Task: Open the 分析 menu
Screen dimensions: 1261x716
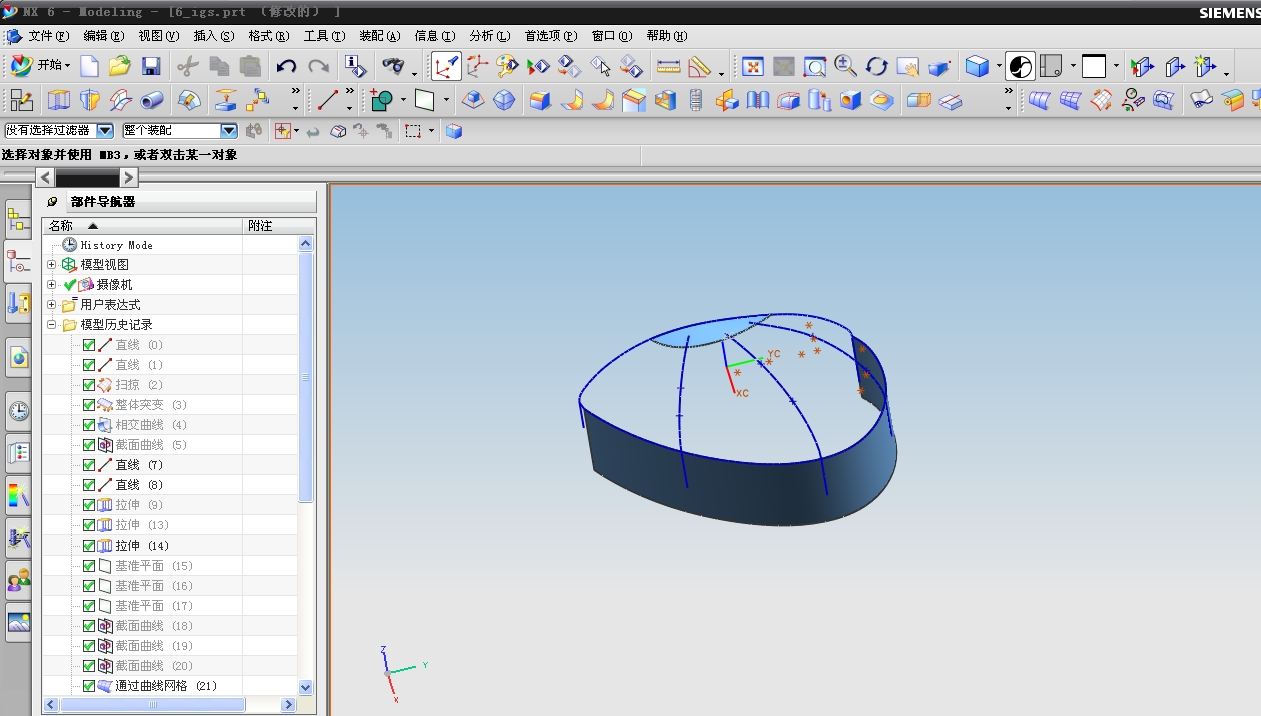Action: click(489, 36)
